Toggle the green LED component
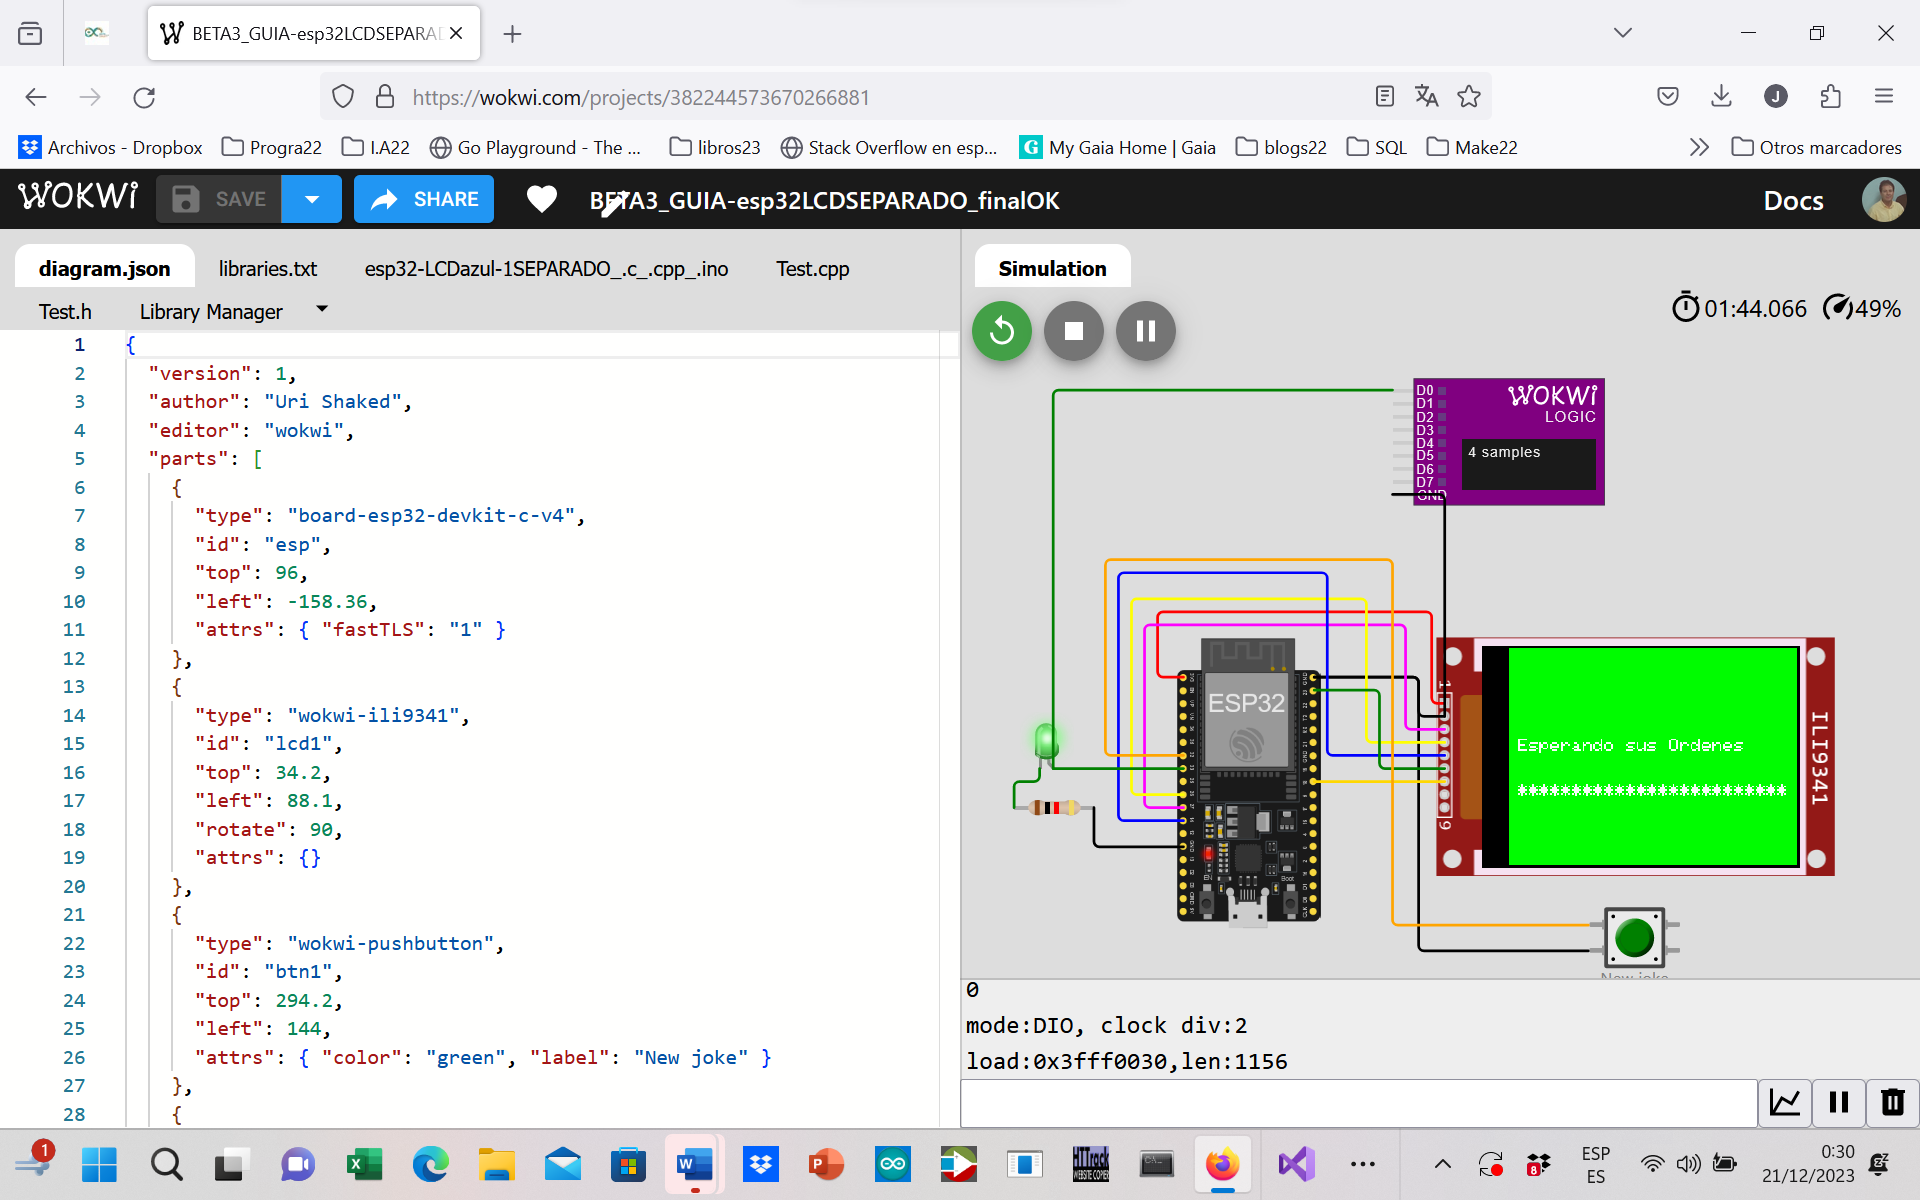This screenshot has height=1200, width=1920. coord(1046,742)
